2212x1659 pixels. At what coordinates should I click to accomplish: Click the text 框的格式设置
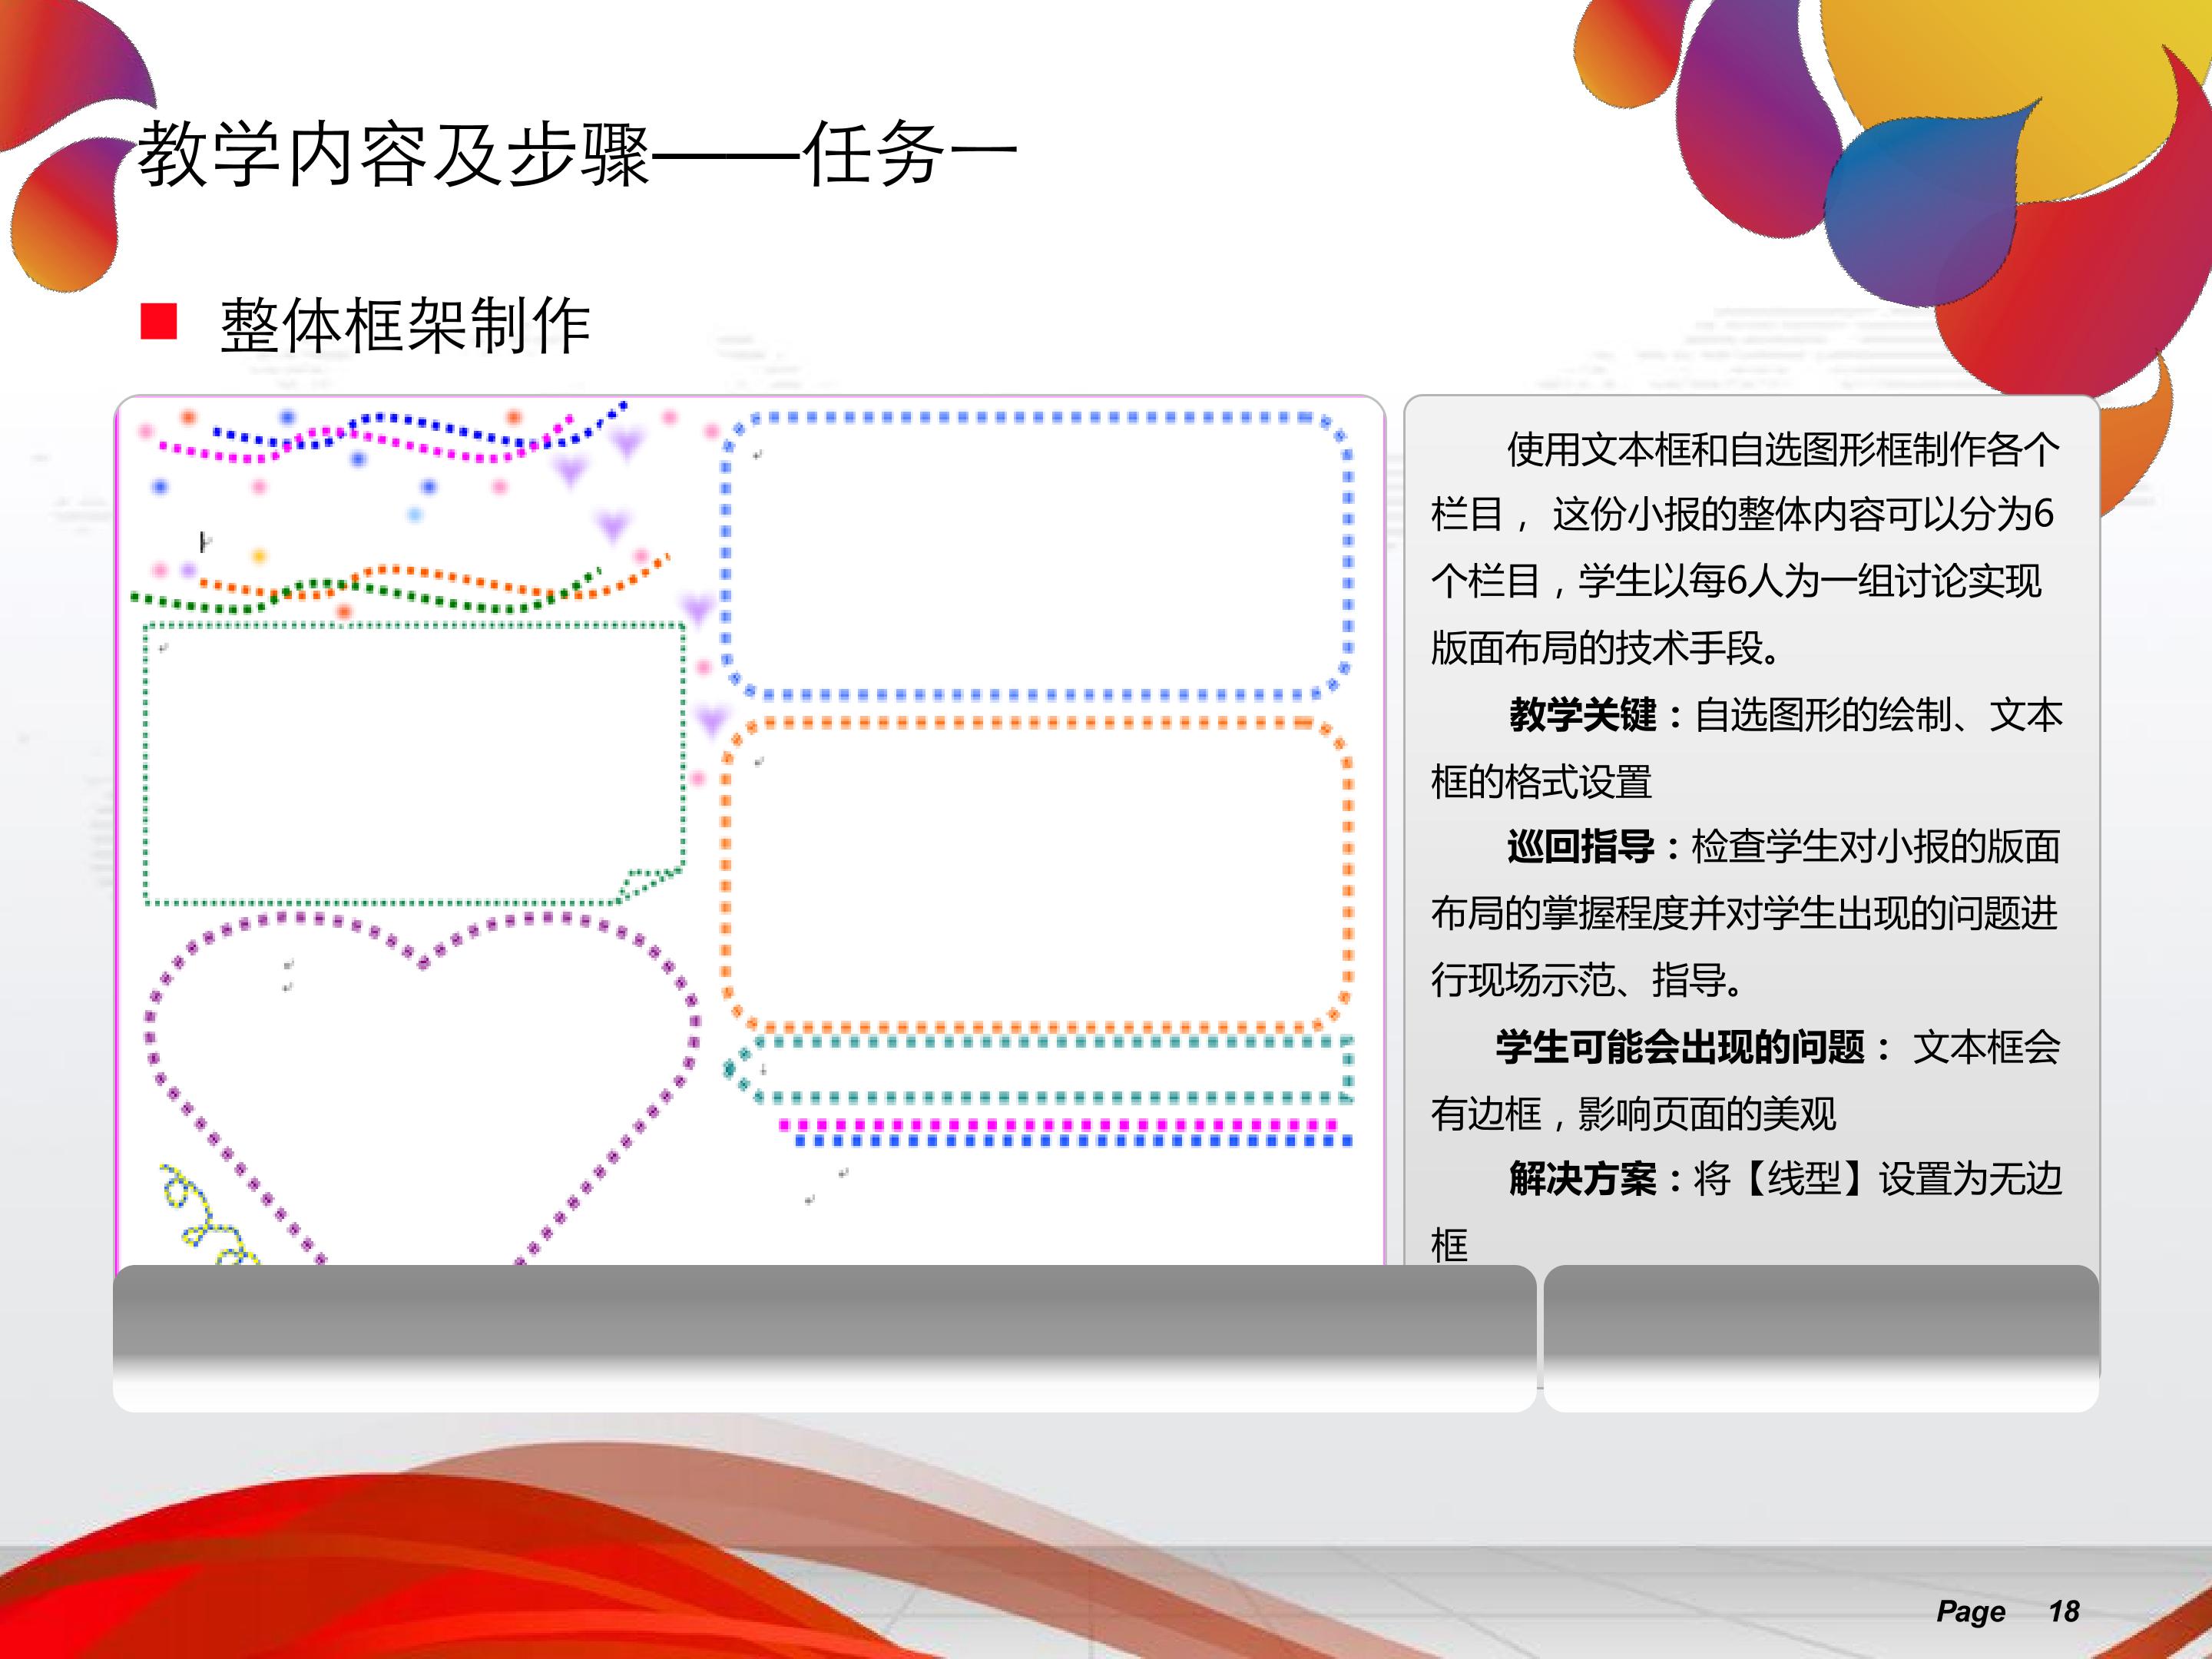pyautogui.click(x=1541, y=781)
